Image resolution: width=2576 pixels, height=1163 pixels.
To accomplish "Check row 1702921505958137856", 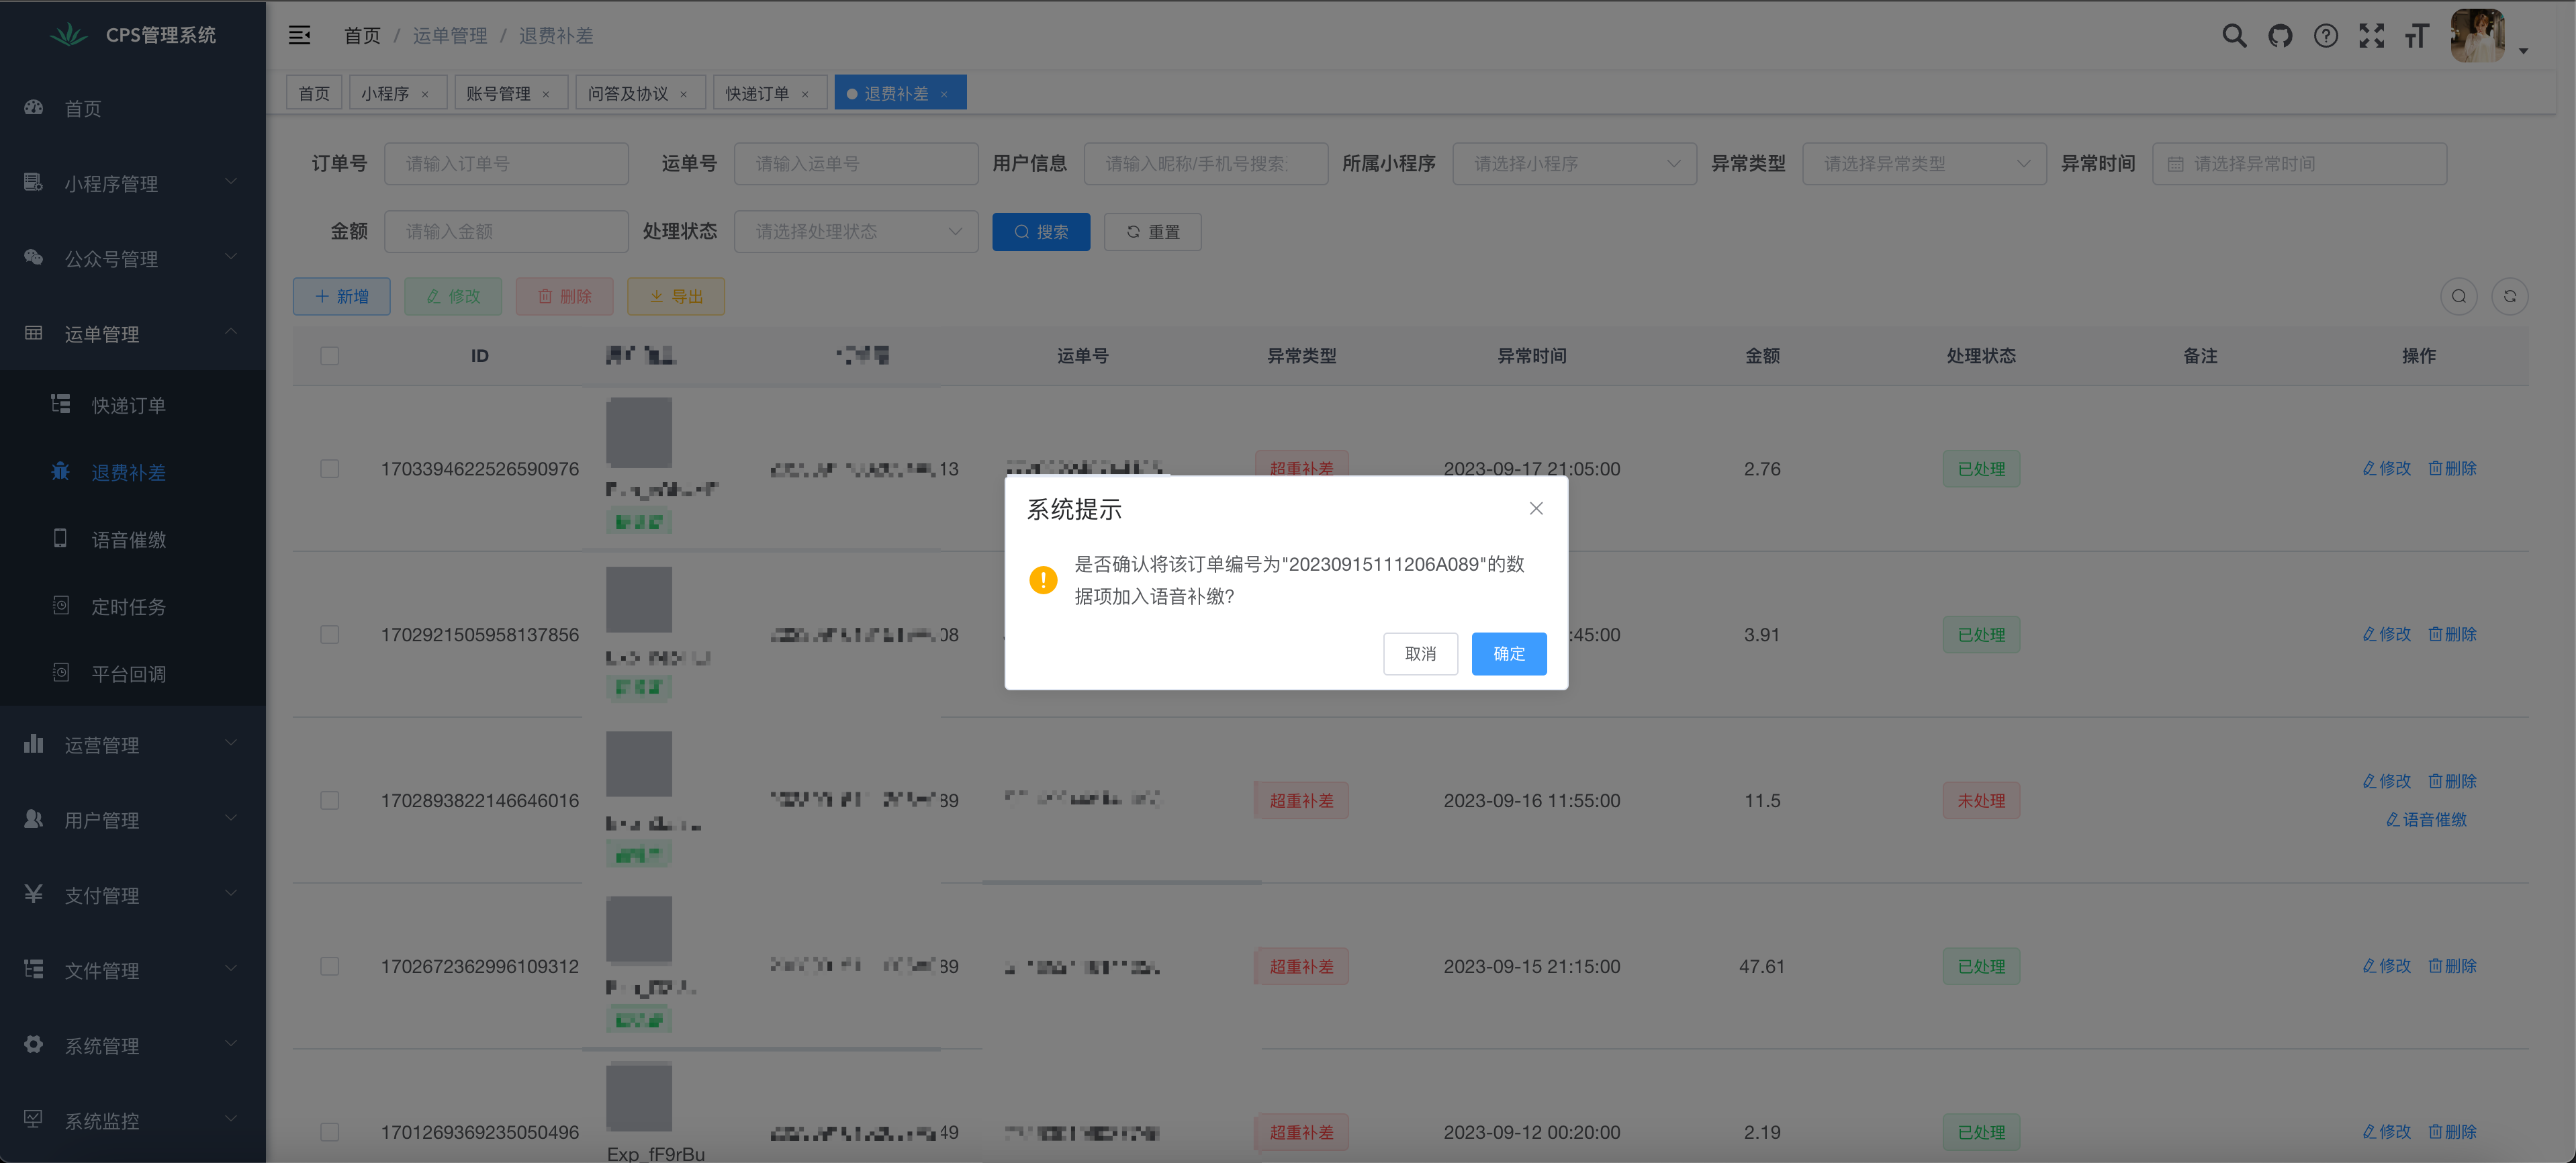I will tap(329, 635).
